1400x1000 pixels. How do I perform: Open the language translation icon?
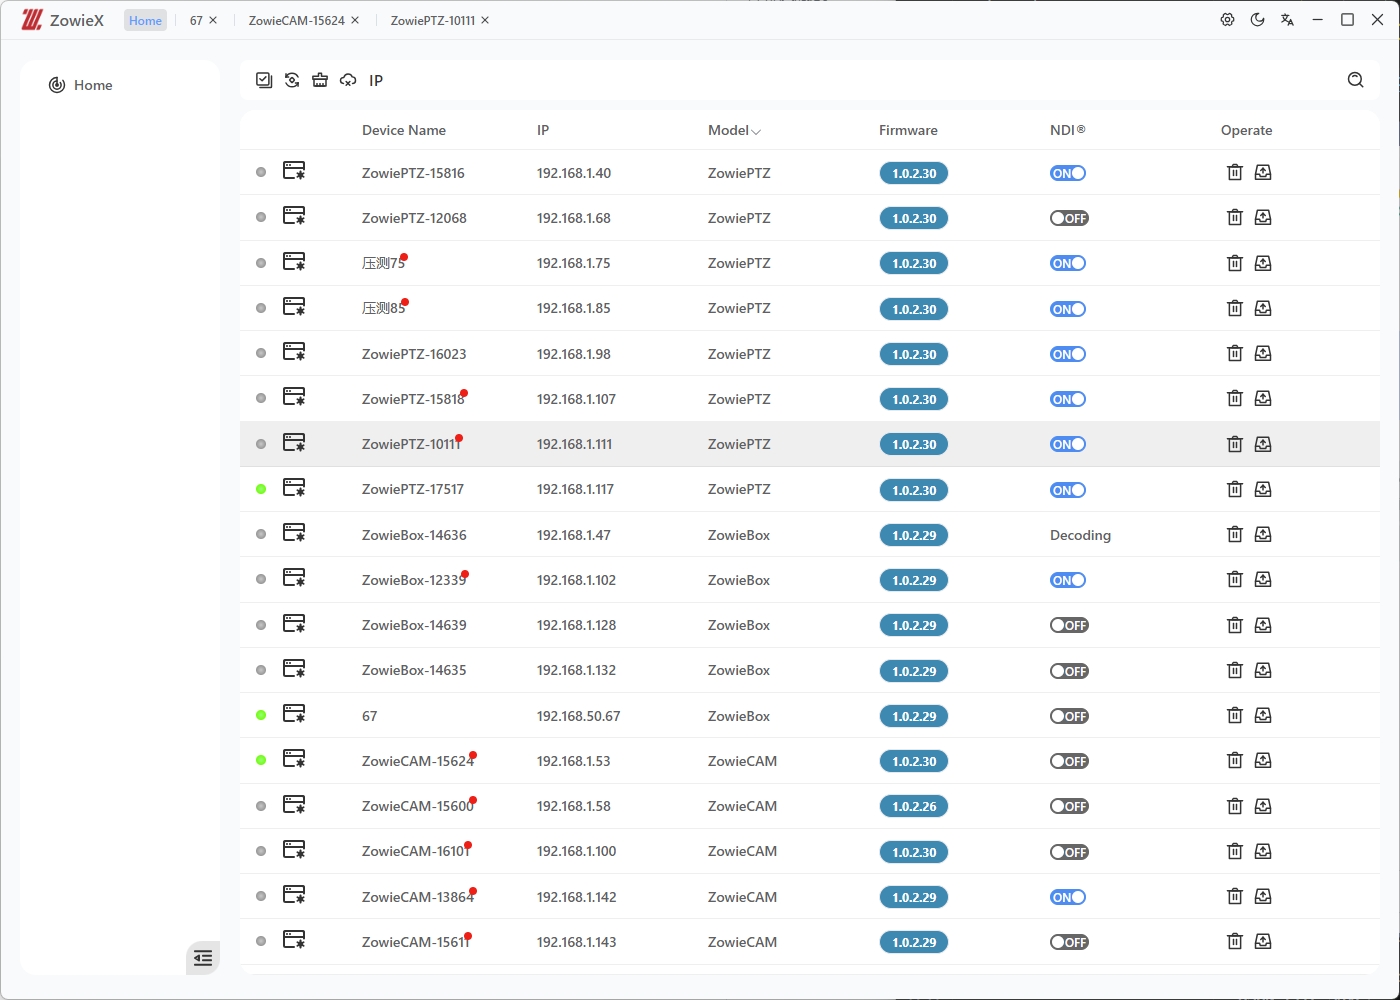1287,20
